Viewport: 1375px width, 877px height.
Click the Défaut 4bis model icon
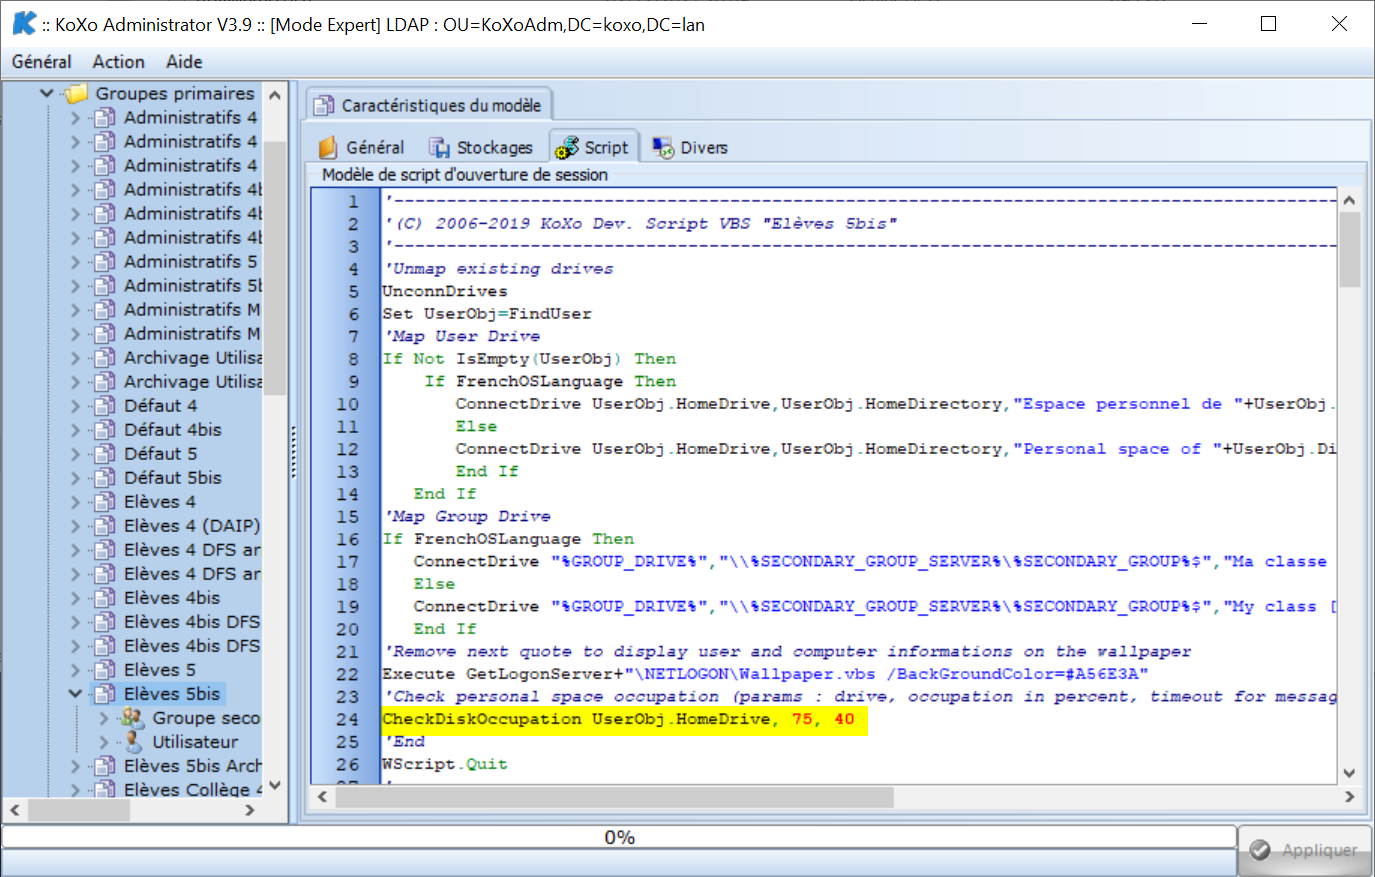coord(104,430)
